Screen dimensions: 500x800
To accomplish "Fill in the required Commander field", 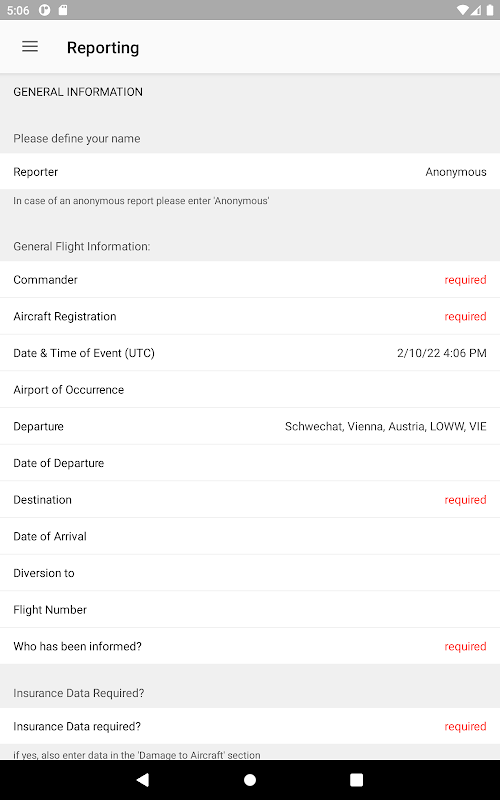I will [250, 280].
